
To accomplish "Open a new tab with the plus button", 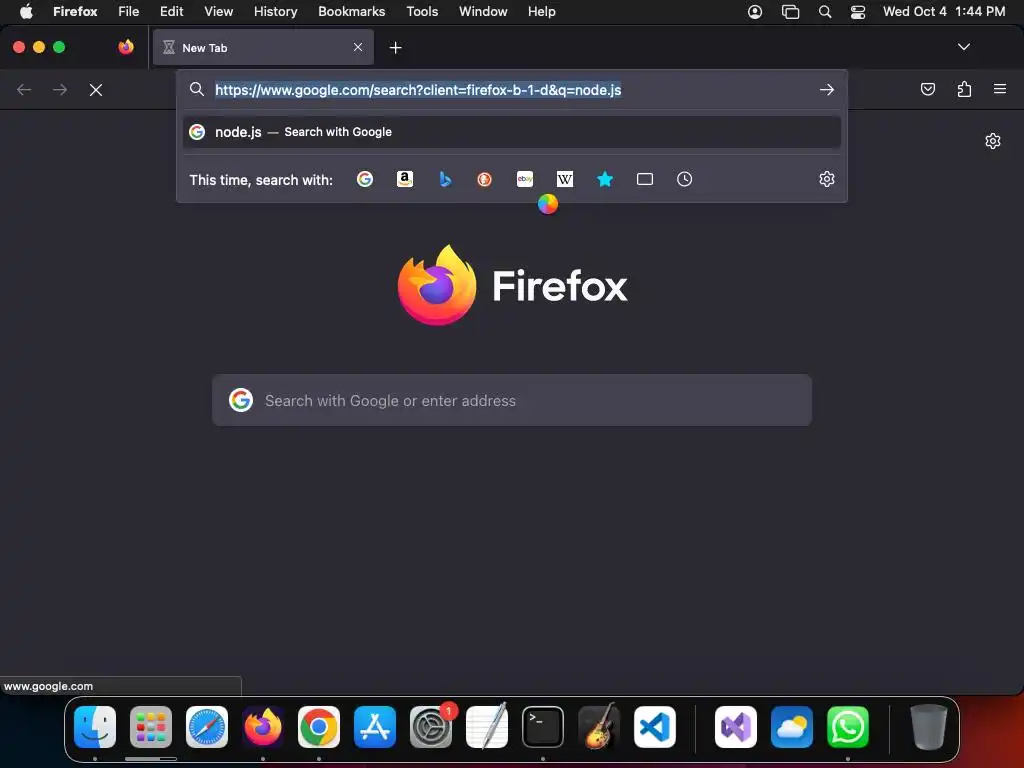I will pos(396,48).
